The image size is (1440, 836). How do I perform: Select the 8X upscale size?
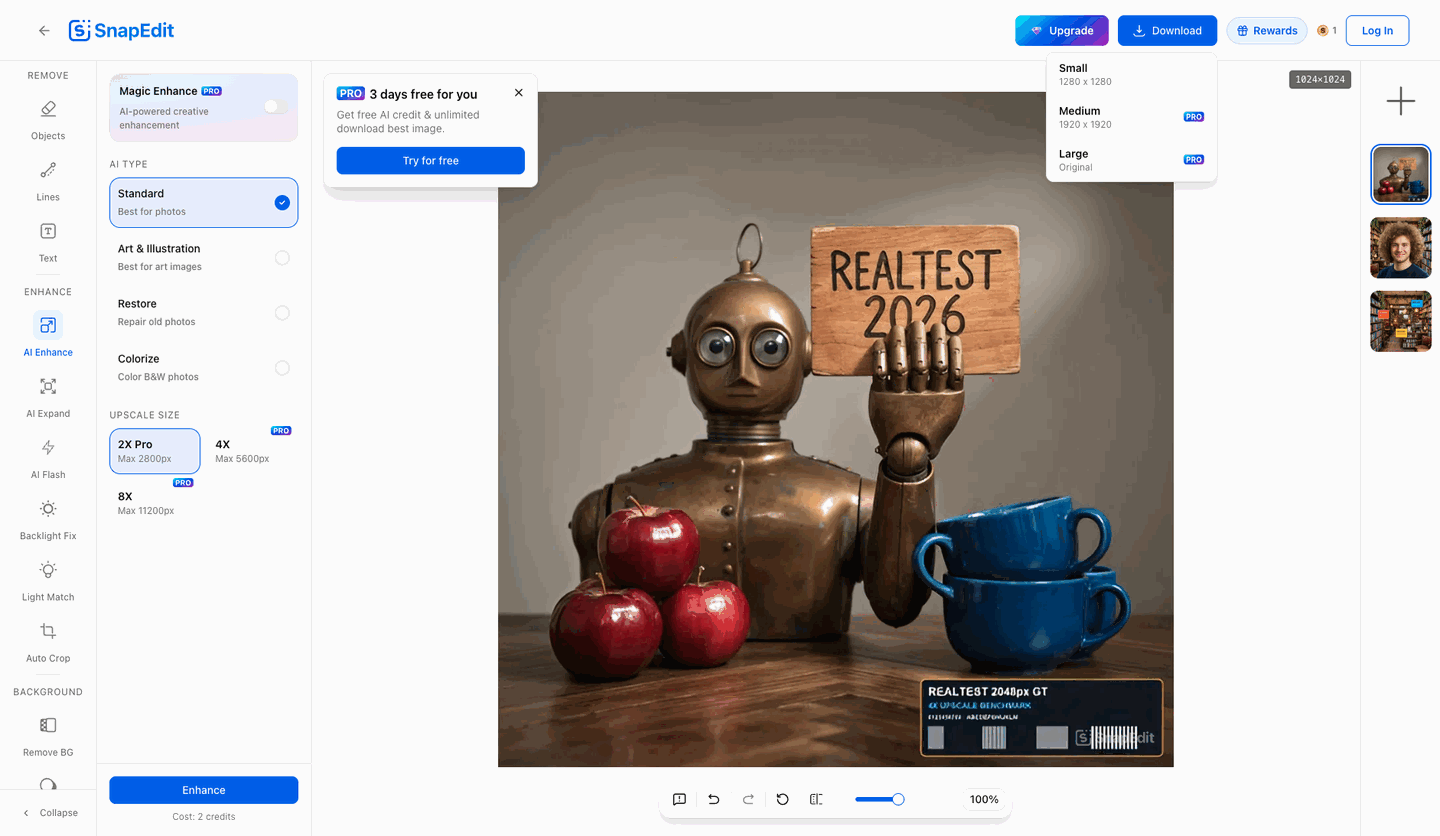[x=155, y=503]
